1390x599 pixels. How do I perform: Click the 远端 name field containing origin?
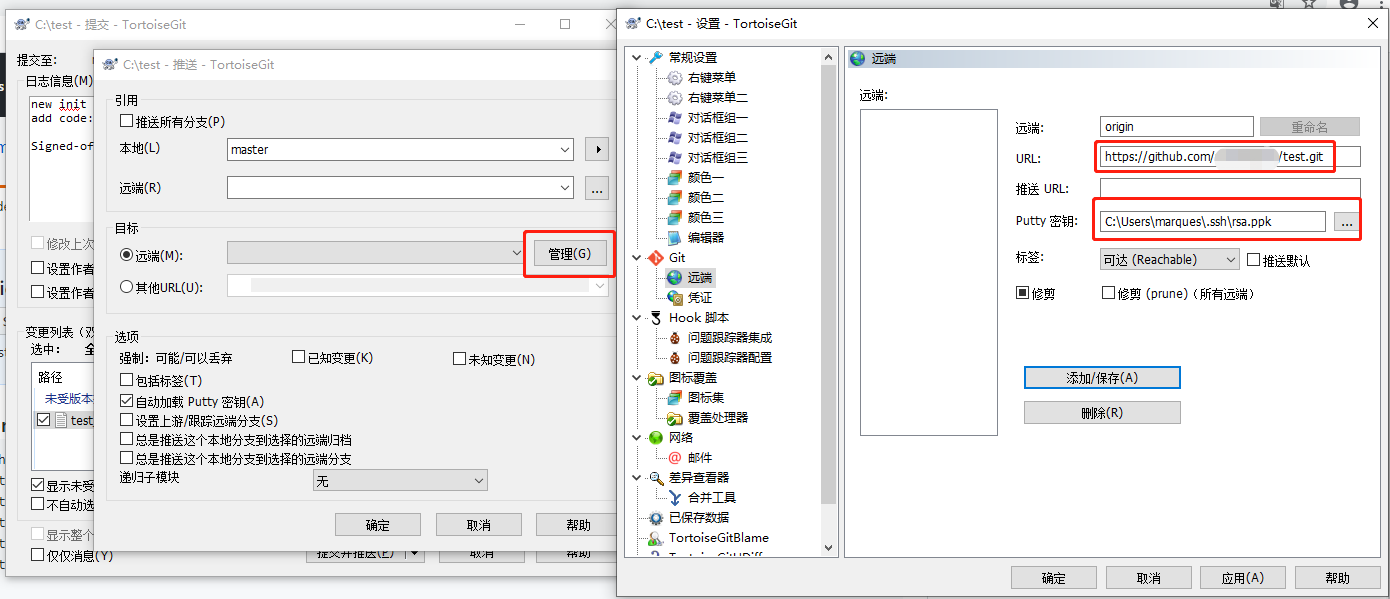point(1176,127)
